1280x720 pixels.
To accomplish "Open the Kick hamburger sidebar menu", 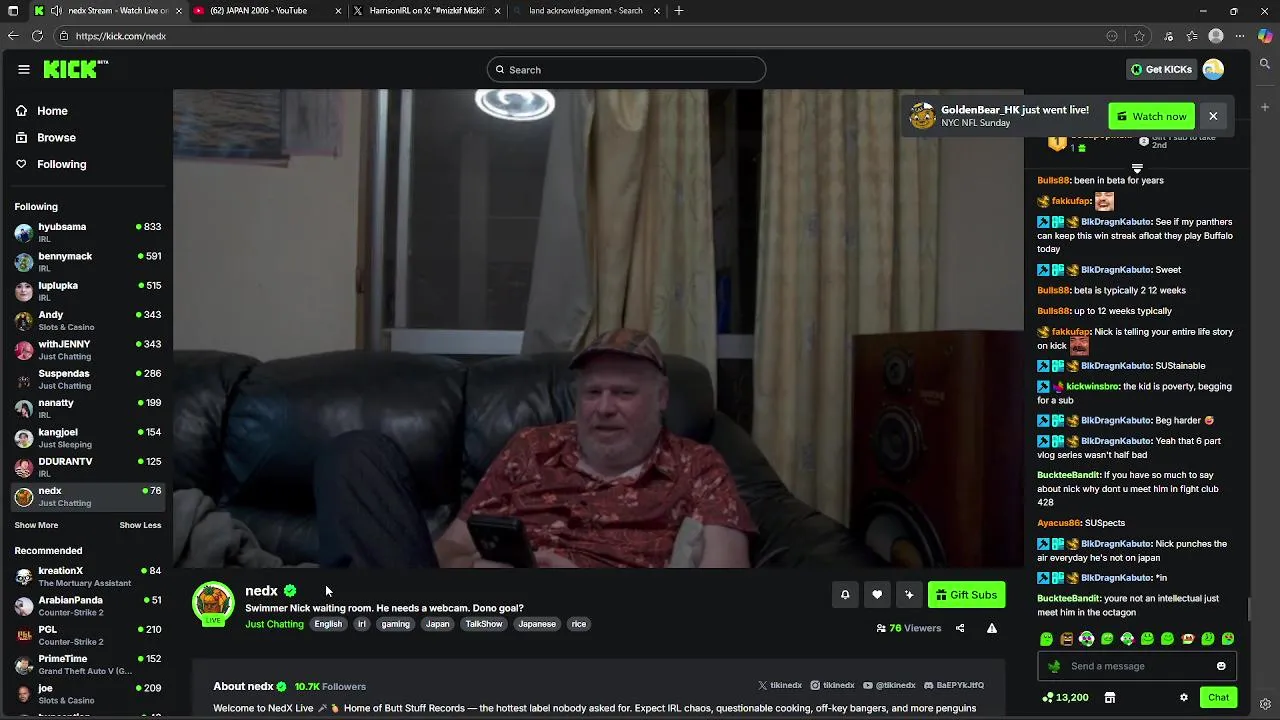I will click(x=24, y=69).
